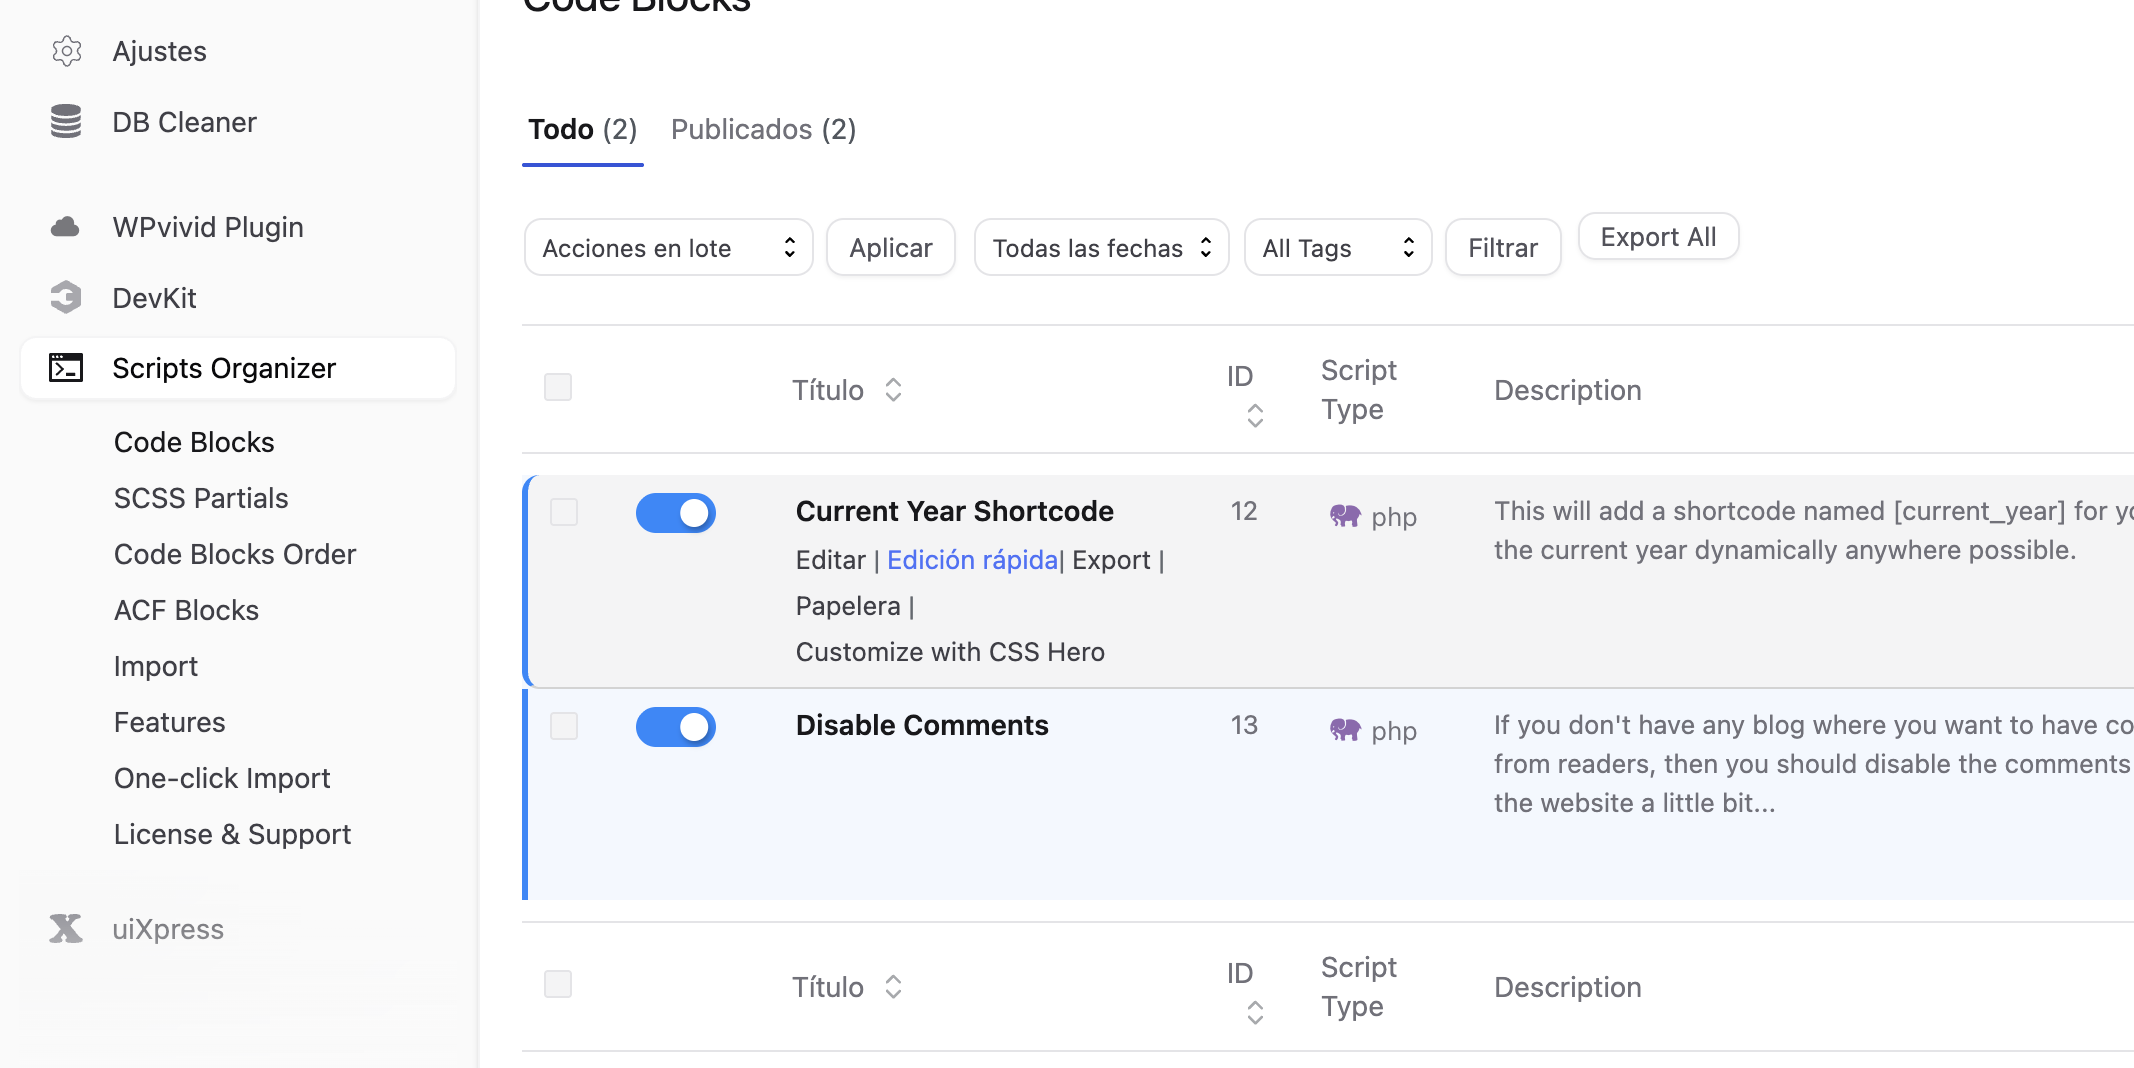The width and height of the screenshot is (2134, 1068).
Task: Go to License & Support submenu
Action: coord(233,834)
